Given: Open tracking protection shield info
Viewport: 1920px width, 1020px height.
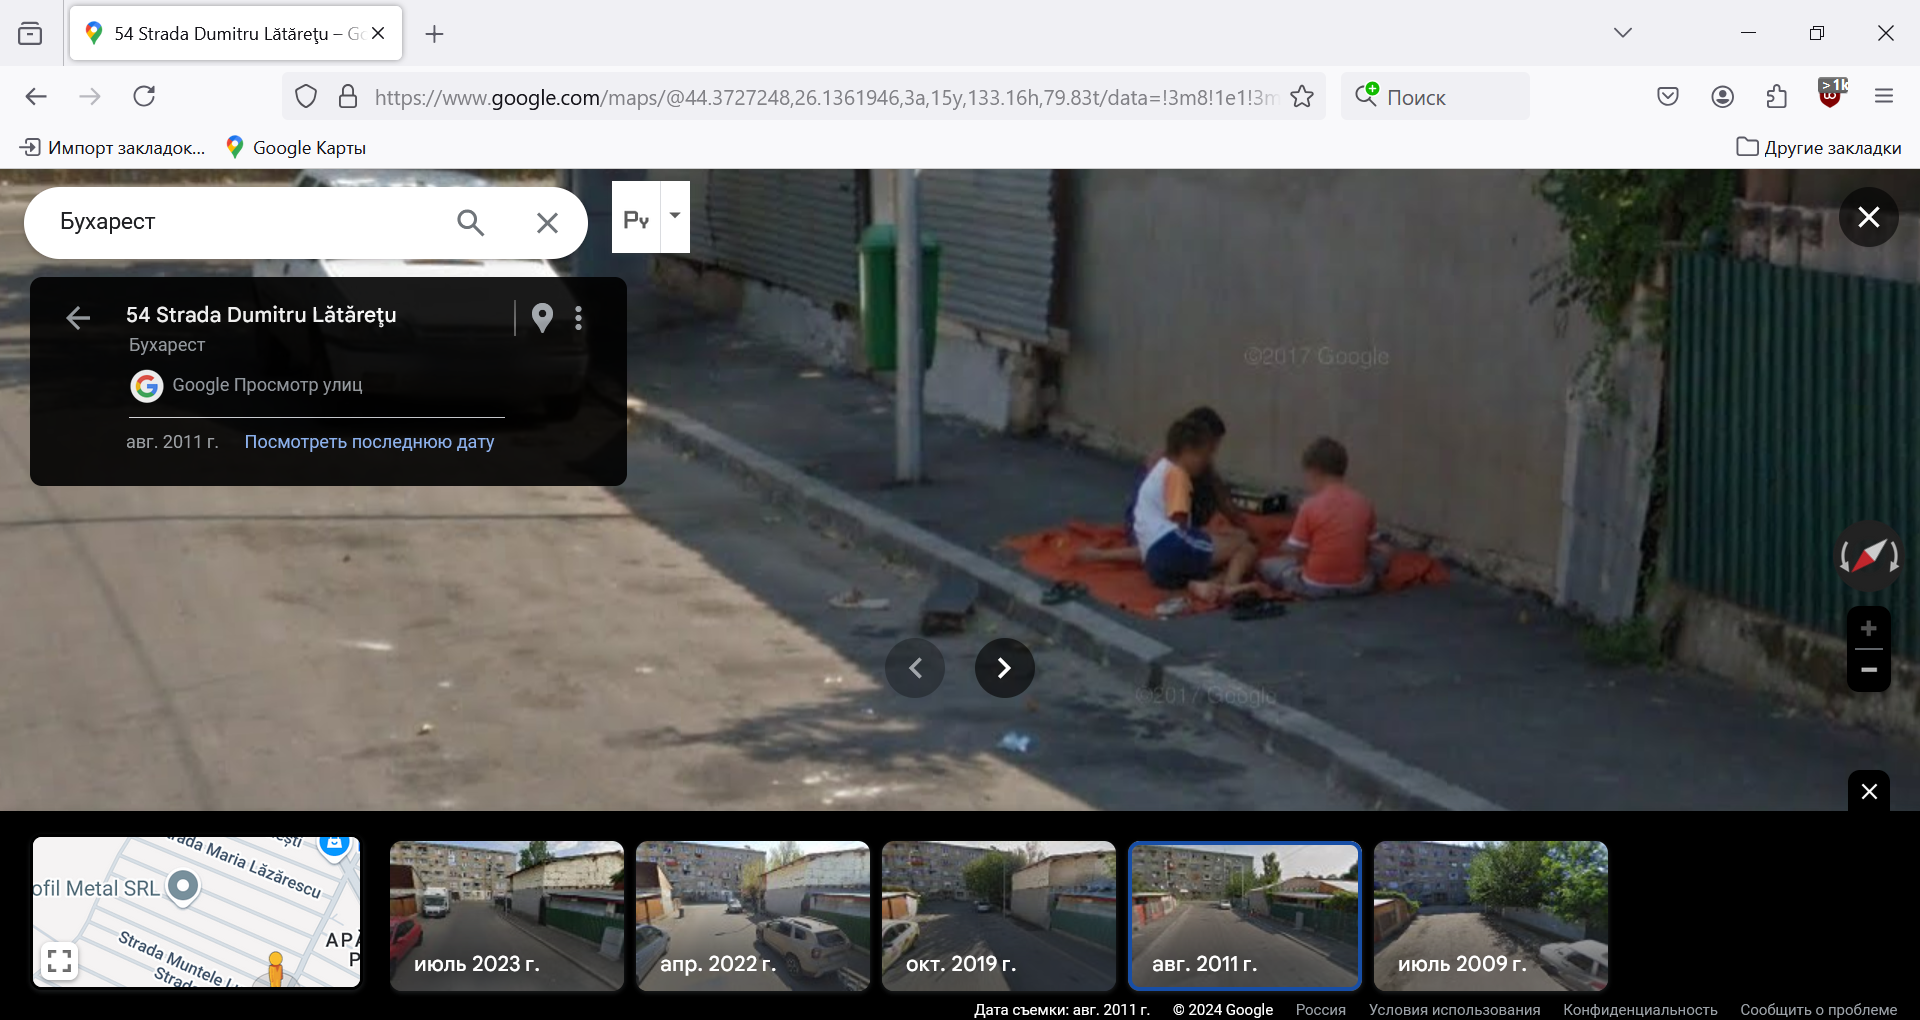Looking at the screenshot, I should point(306,97).
